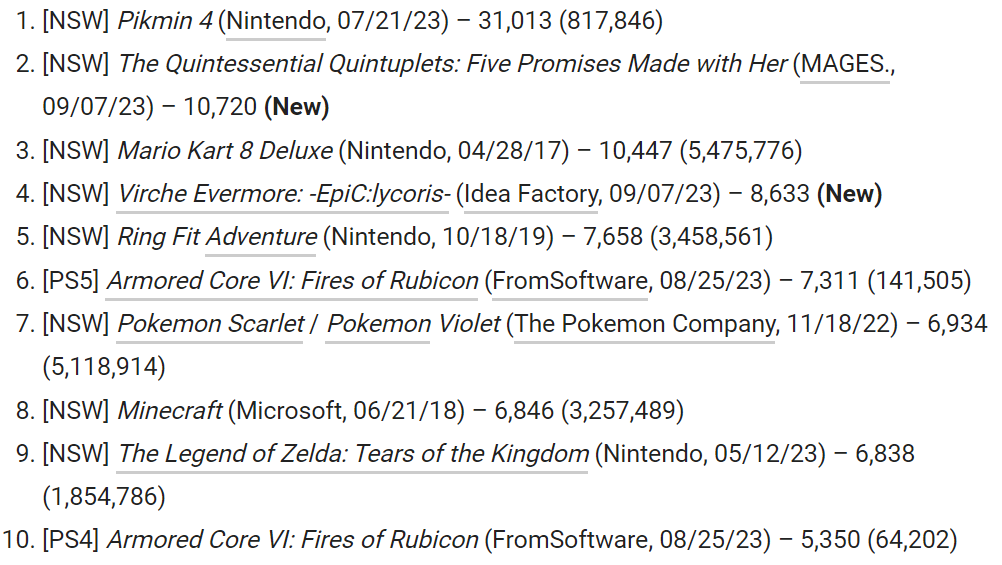Viewport: 1002px width, 565px height.
Task: Open Zelda: Tears of the Kingdom link
Action: 353,454
